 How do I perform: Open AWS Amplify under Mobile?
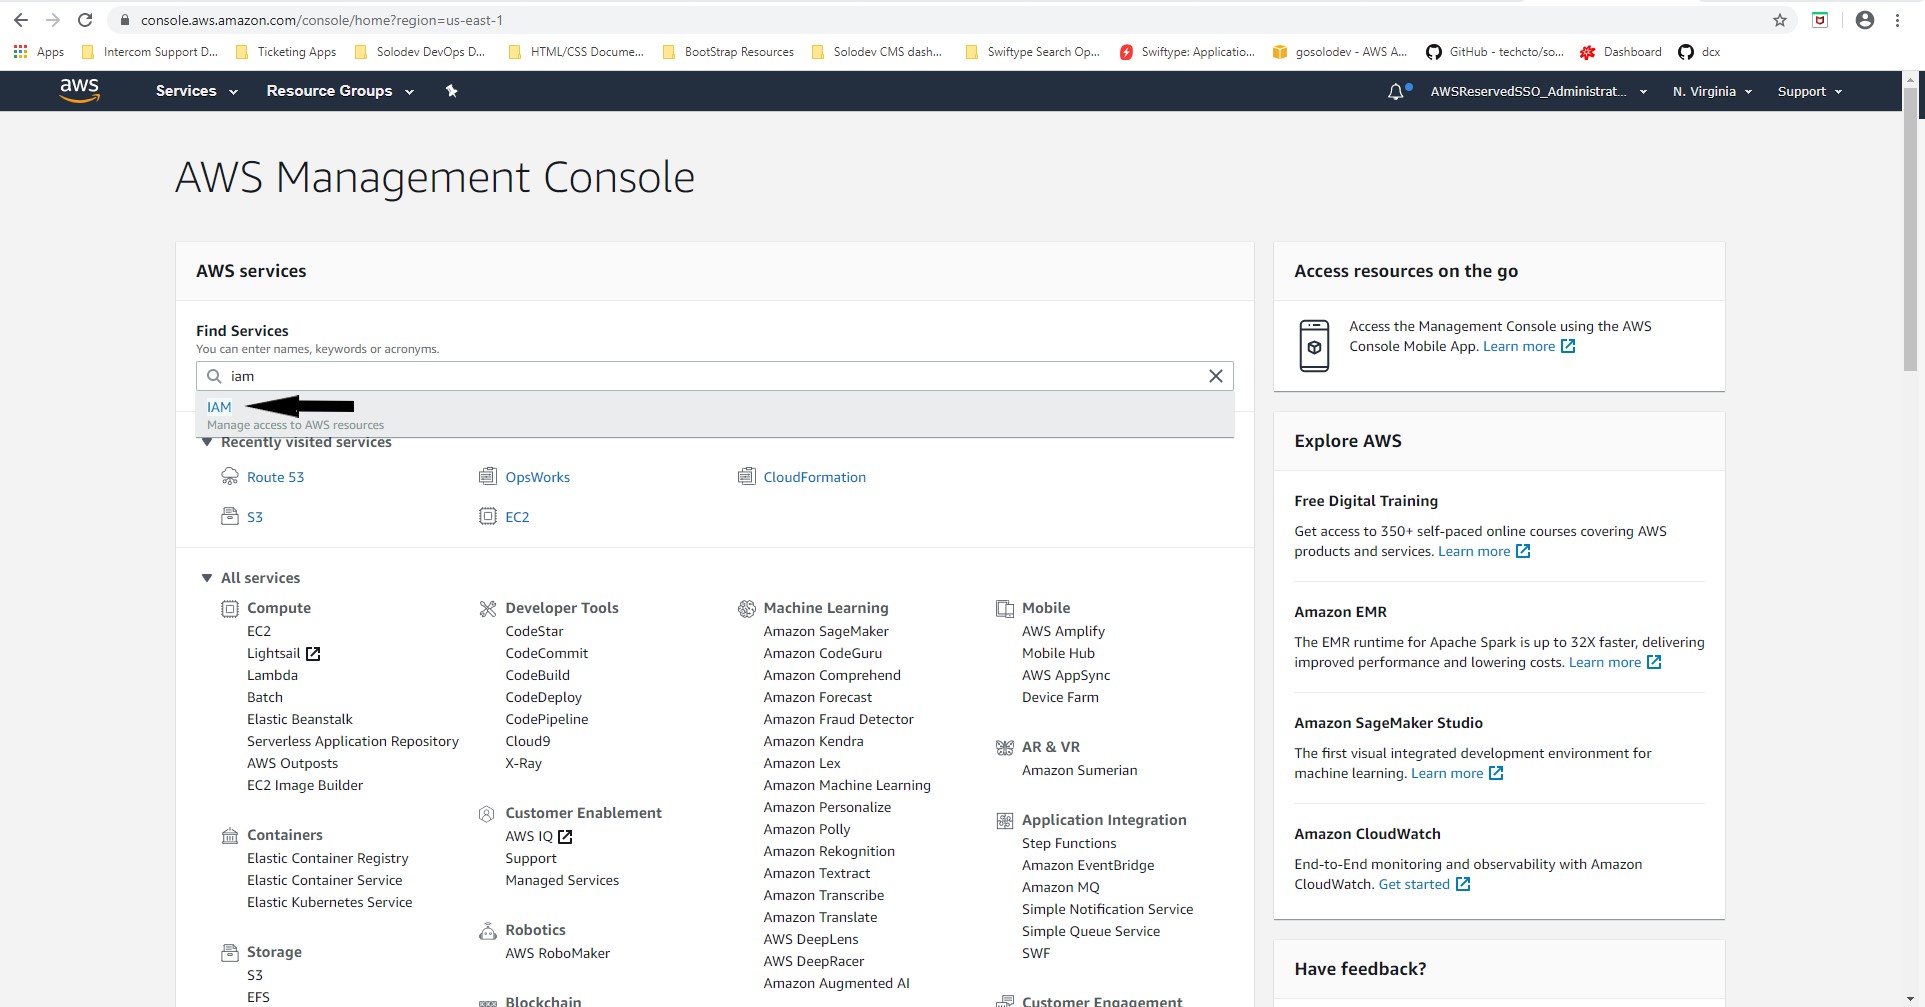[x=1063, y=631]
